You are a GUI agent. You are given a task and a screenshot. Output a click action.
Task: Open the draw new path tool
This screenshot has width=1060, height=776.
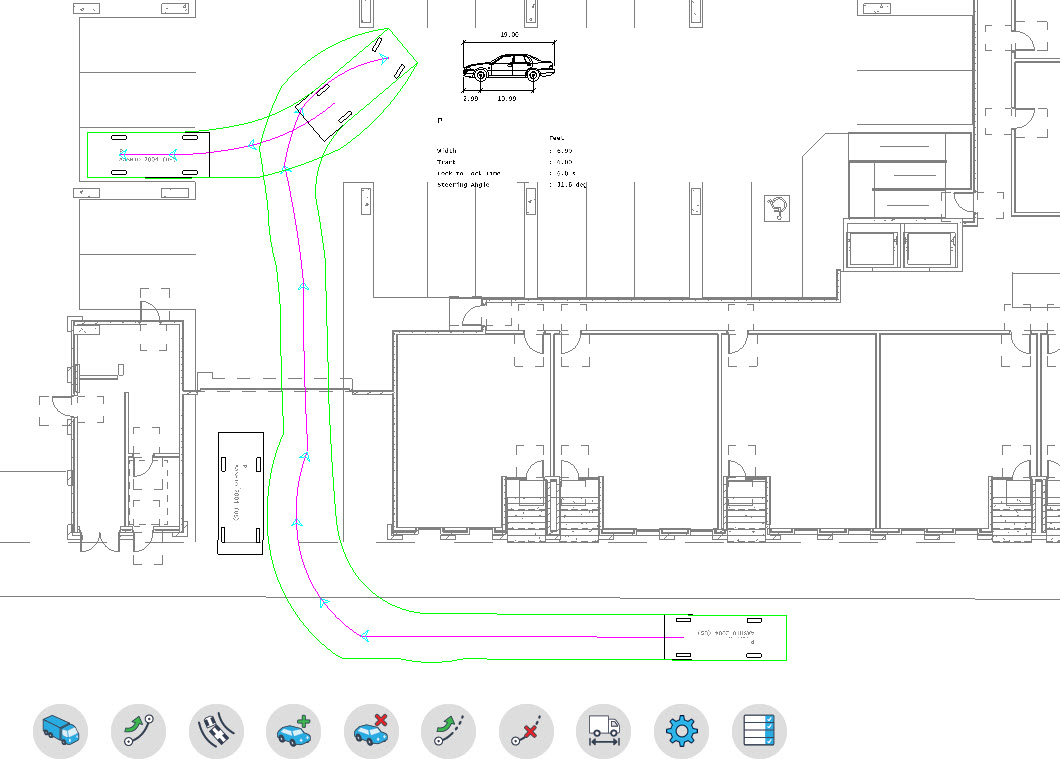click(x=138, y=732)
